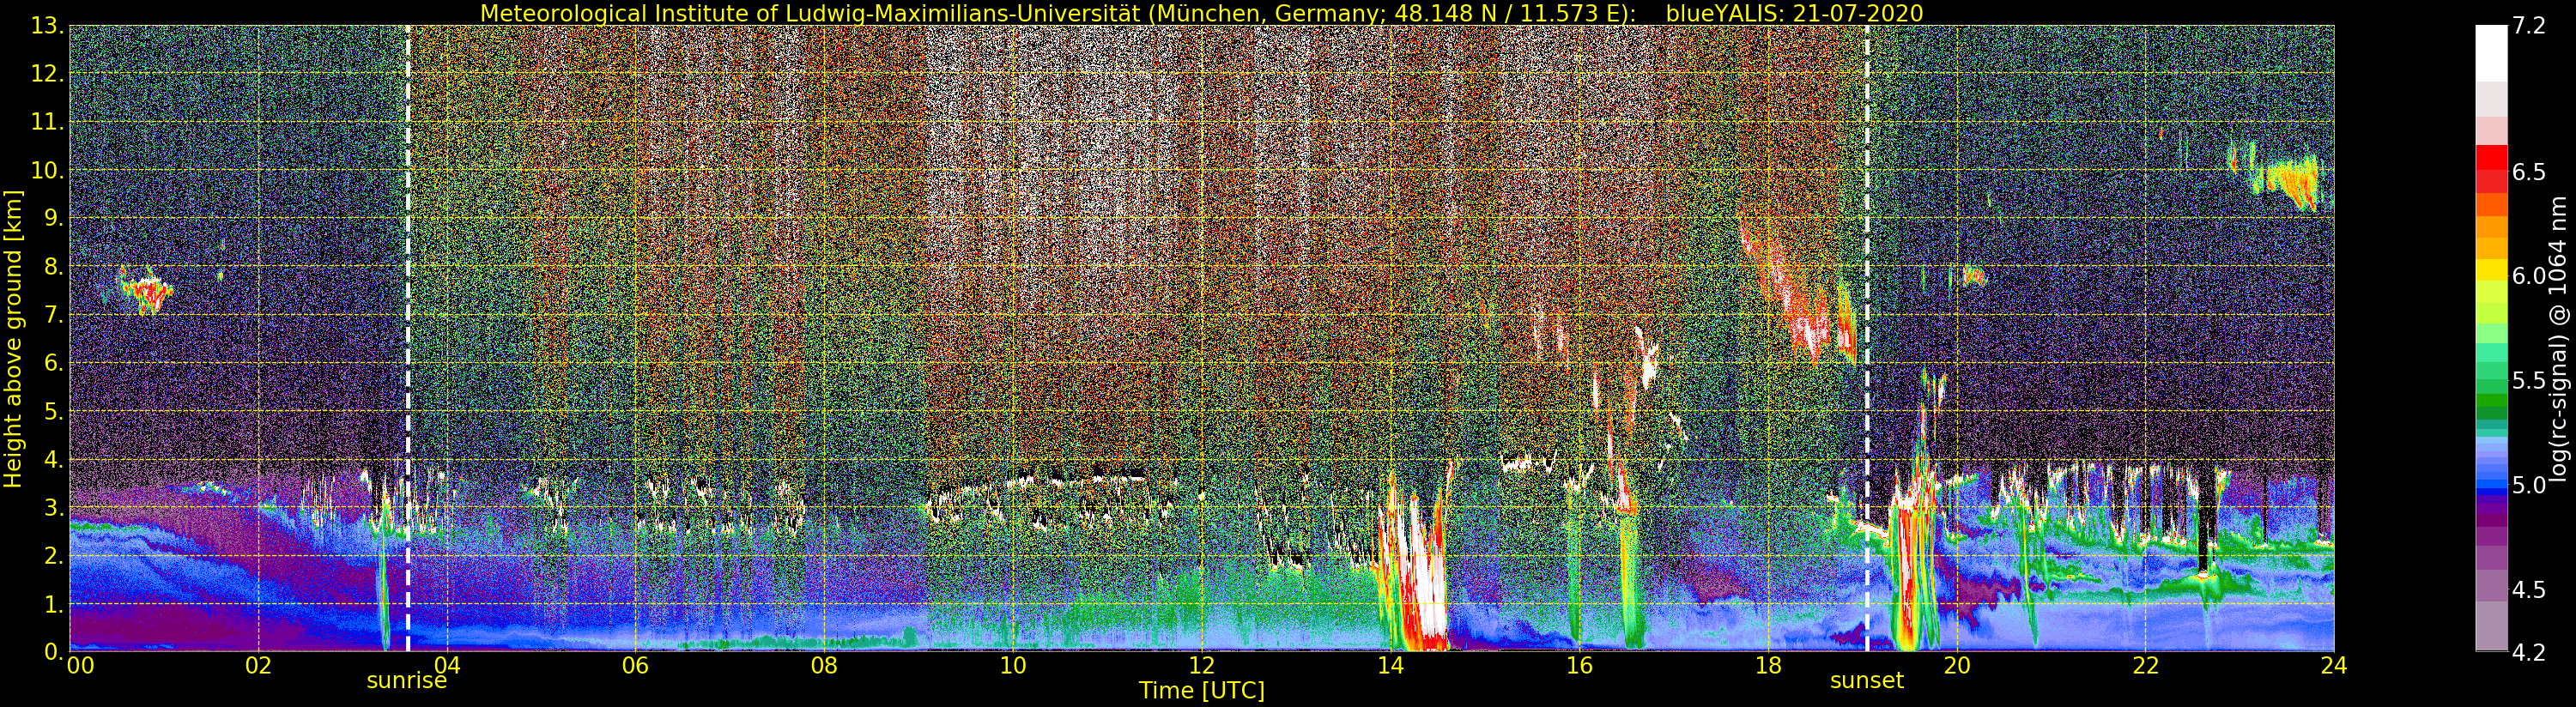Click the height axis tick label 6

click(54, 364)
